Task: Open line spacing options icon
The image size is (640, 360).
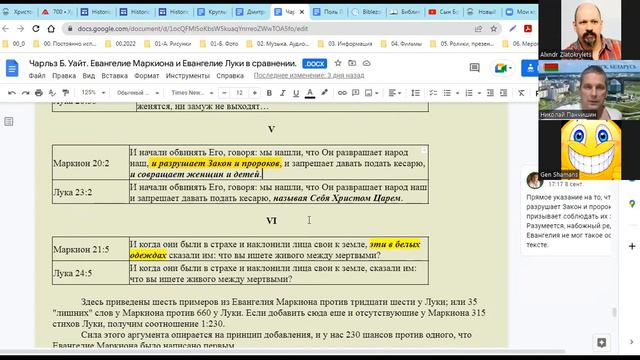Action: (416, 93)
